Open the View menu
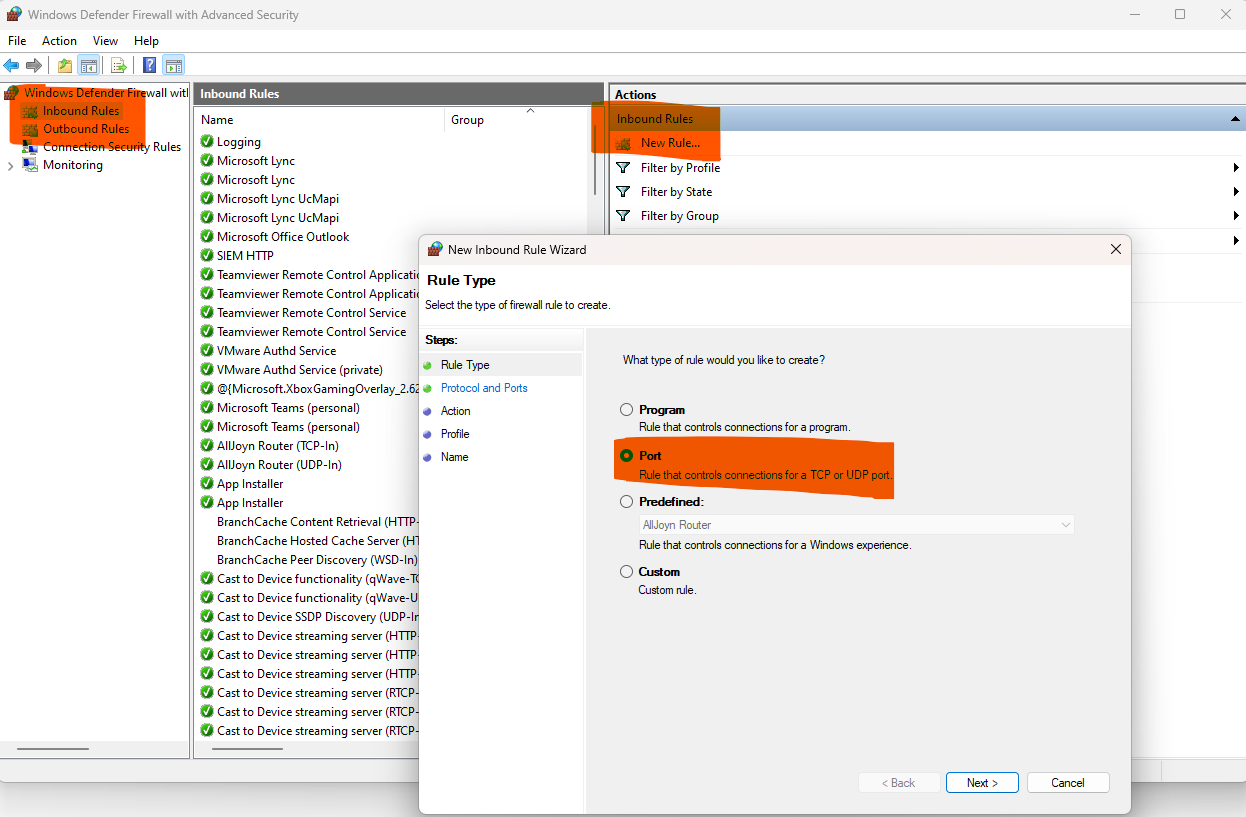The width and height of the screenshot is (1246, 817). 105,41
